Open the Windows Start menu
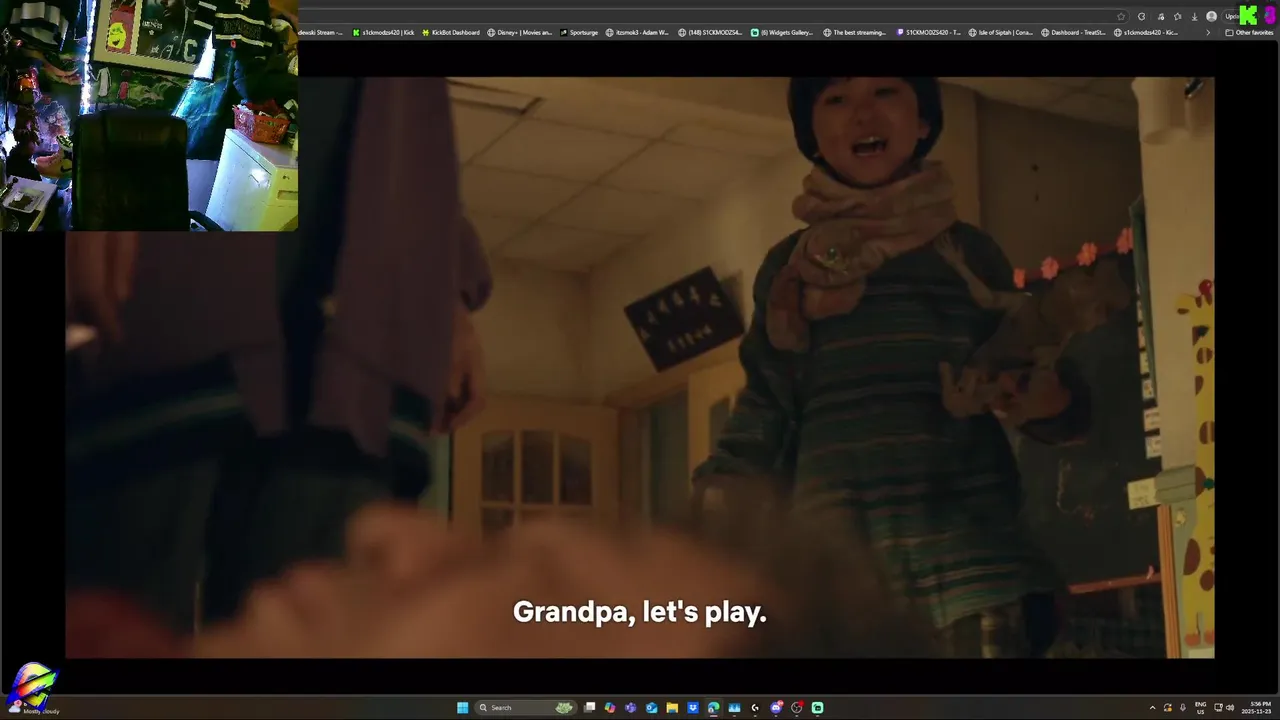The image size is (1280, 720). (462, 708)
